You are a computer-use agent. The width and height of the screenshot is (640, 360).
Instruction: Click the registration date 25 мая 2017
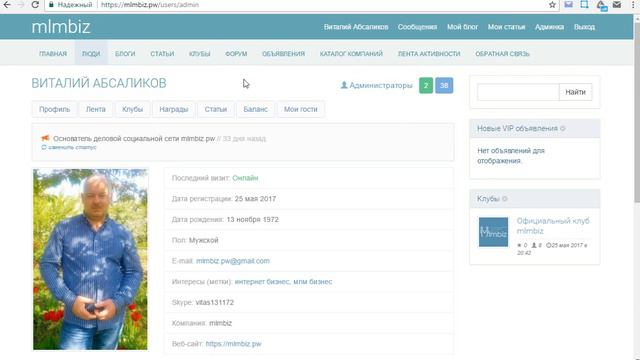point(255,199)
